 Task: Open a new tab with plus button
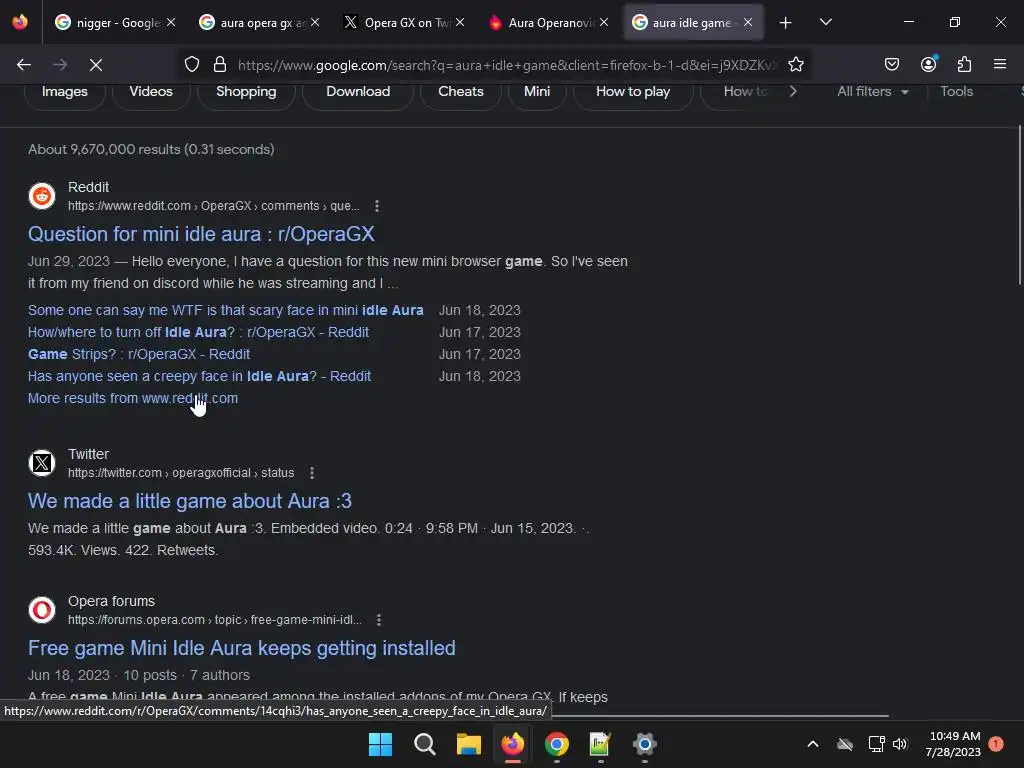click(786, 23)
